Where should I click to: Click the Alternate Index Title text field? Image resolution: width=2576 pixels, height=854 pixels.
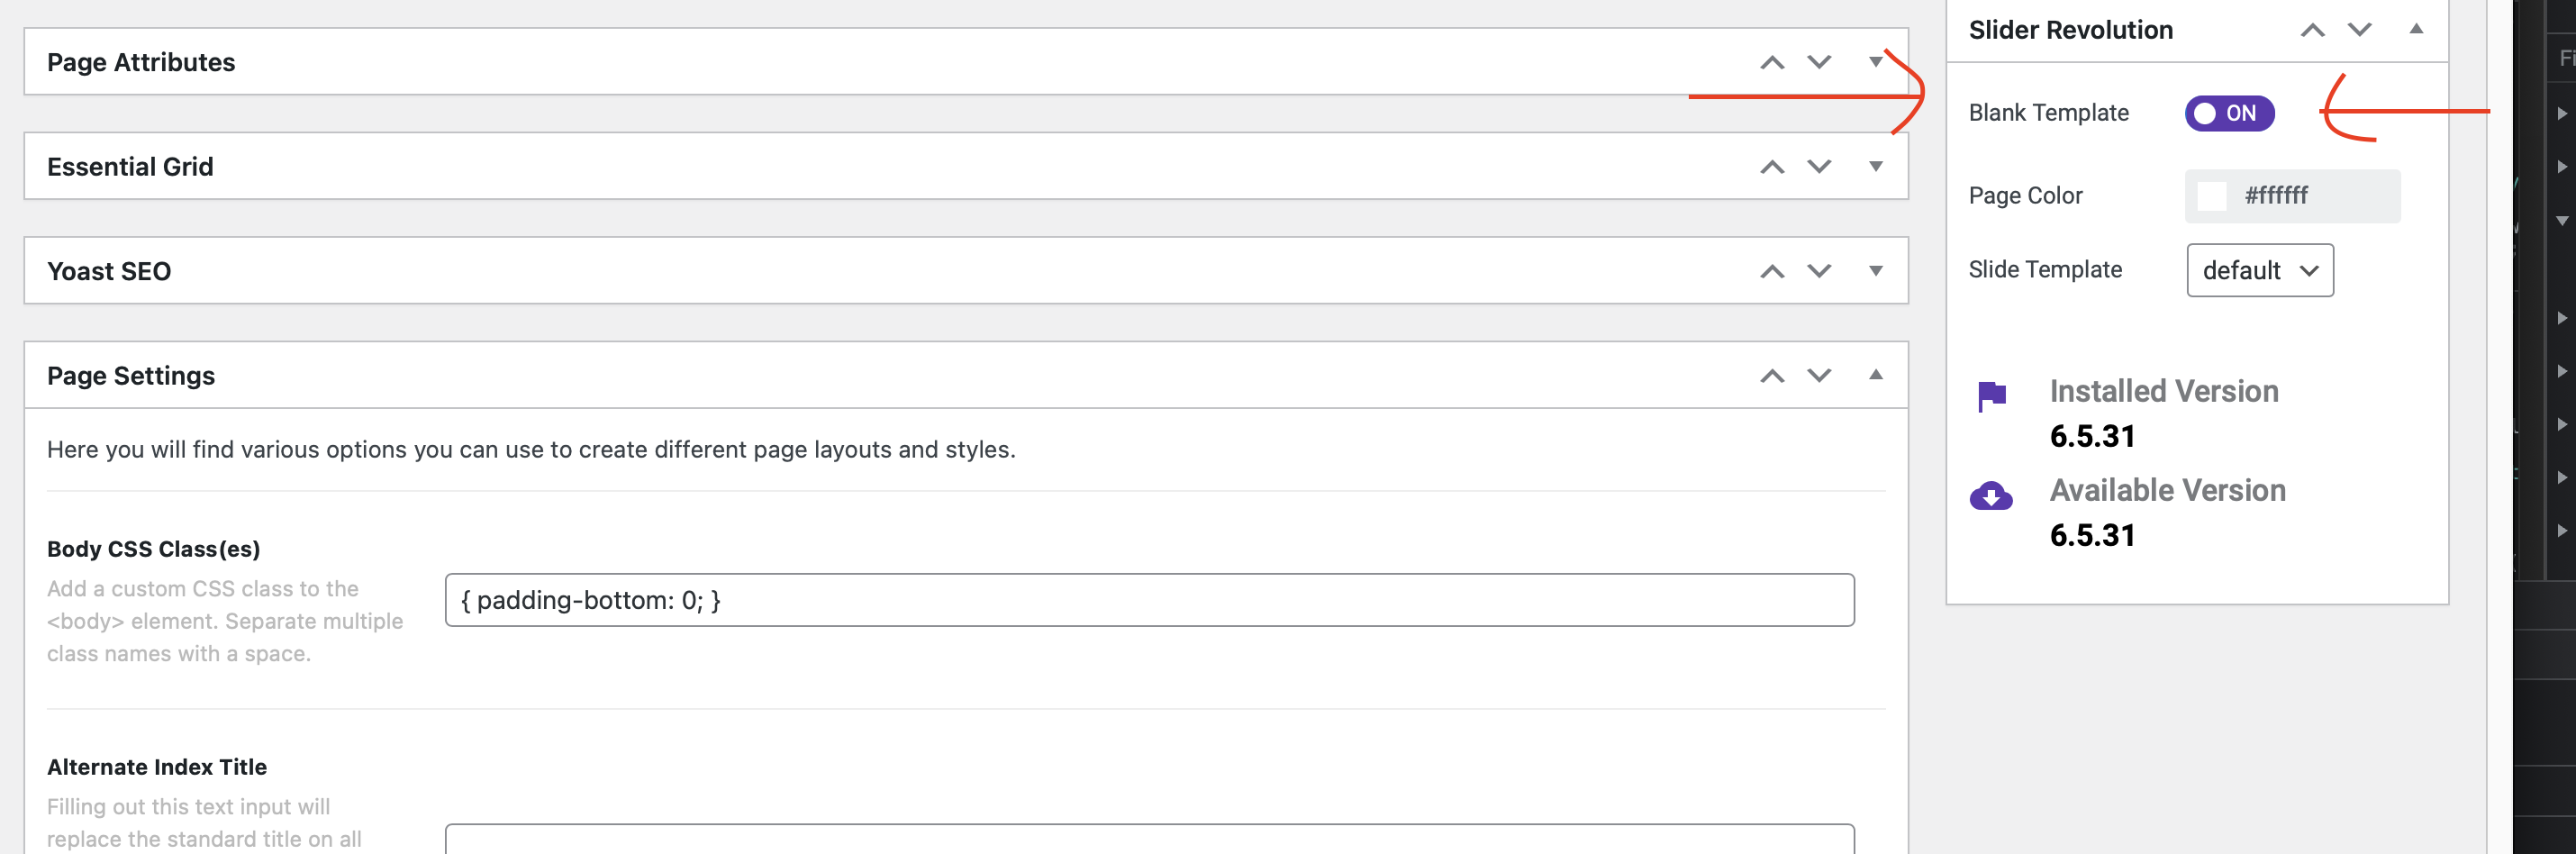point(1149,838)
